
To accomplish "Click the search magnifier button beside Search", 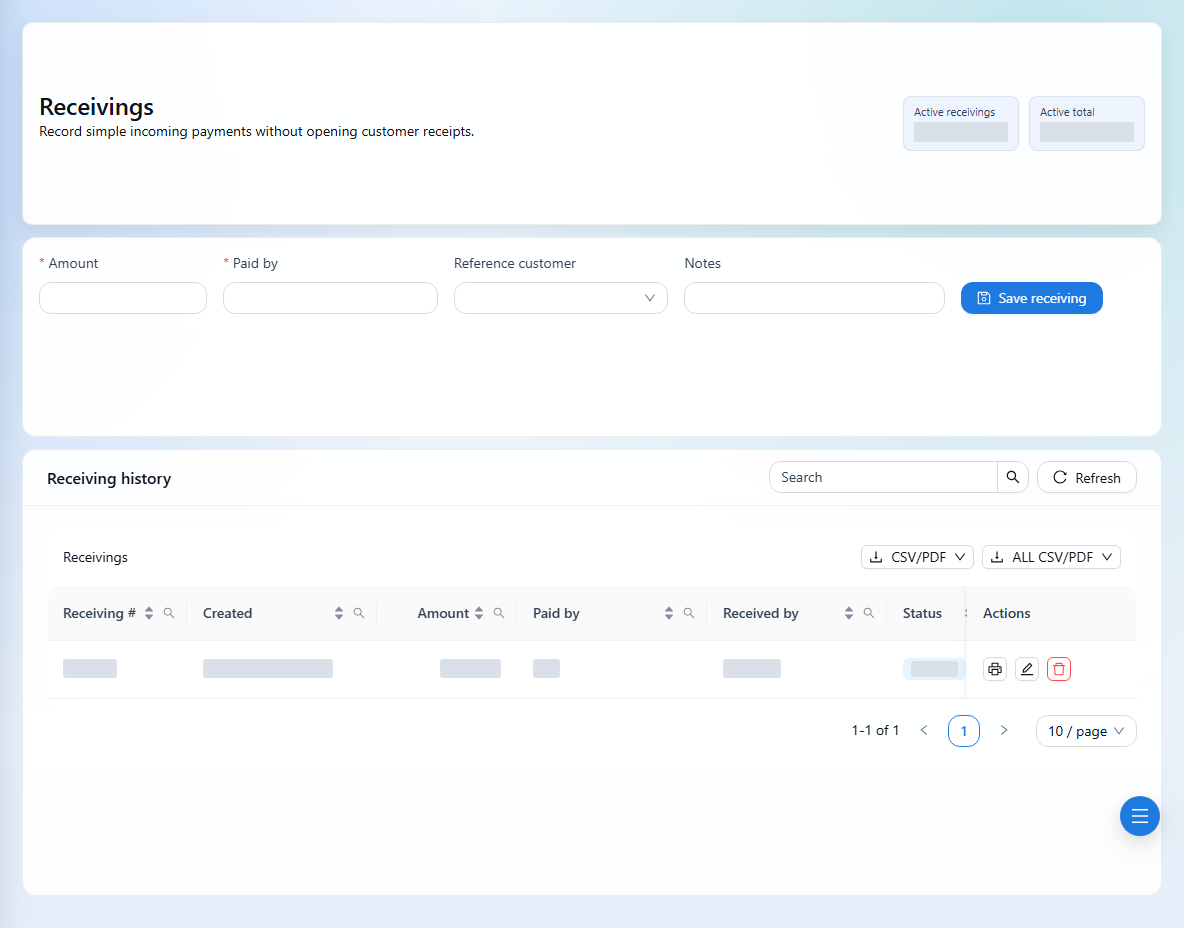I will point(1013,477).
